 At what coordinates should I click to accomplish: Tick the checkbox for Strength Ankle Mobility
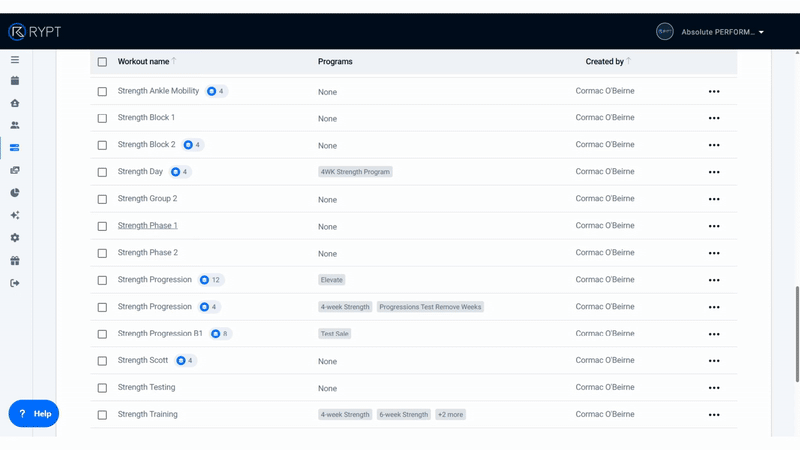102,92
